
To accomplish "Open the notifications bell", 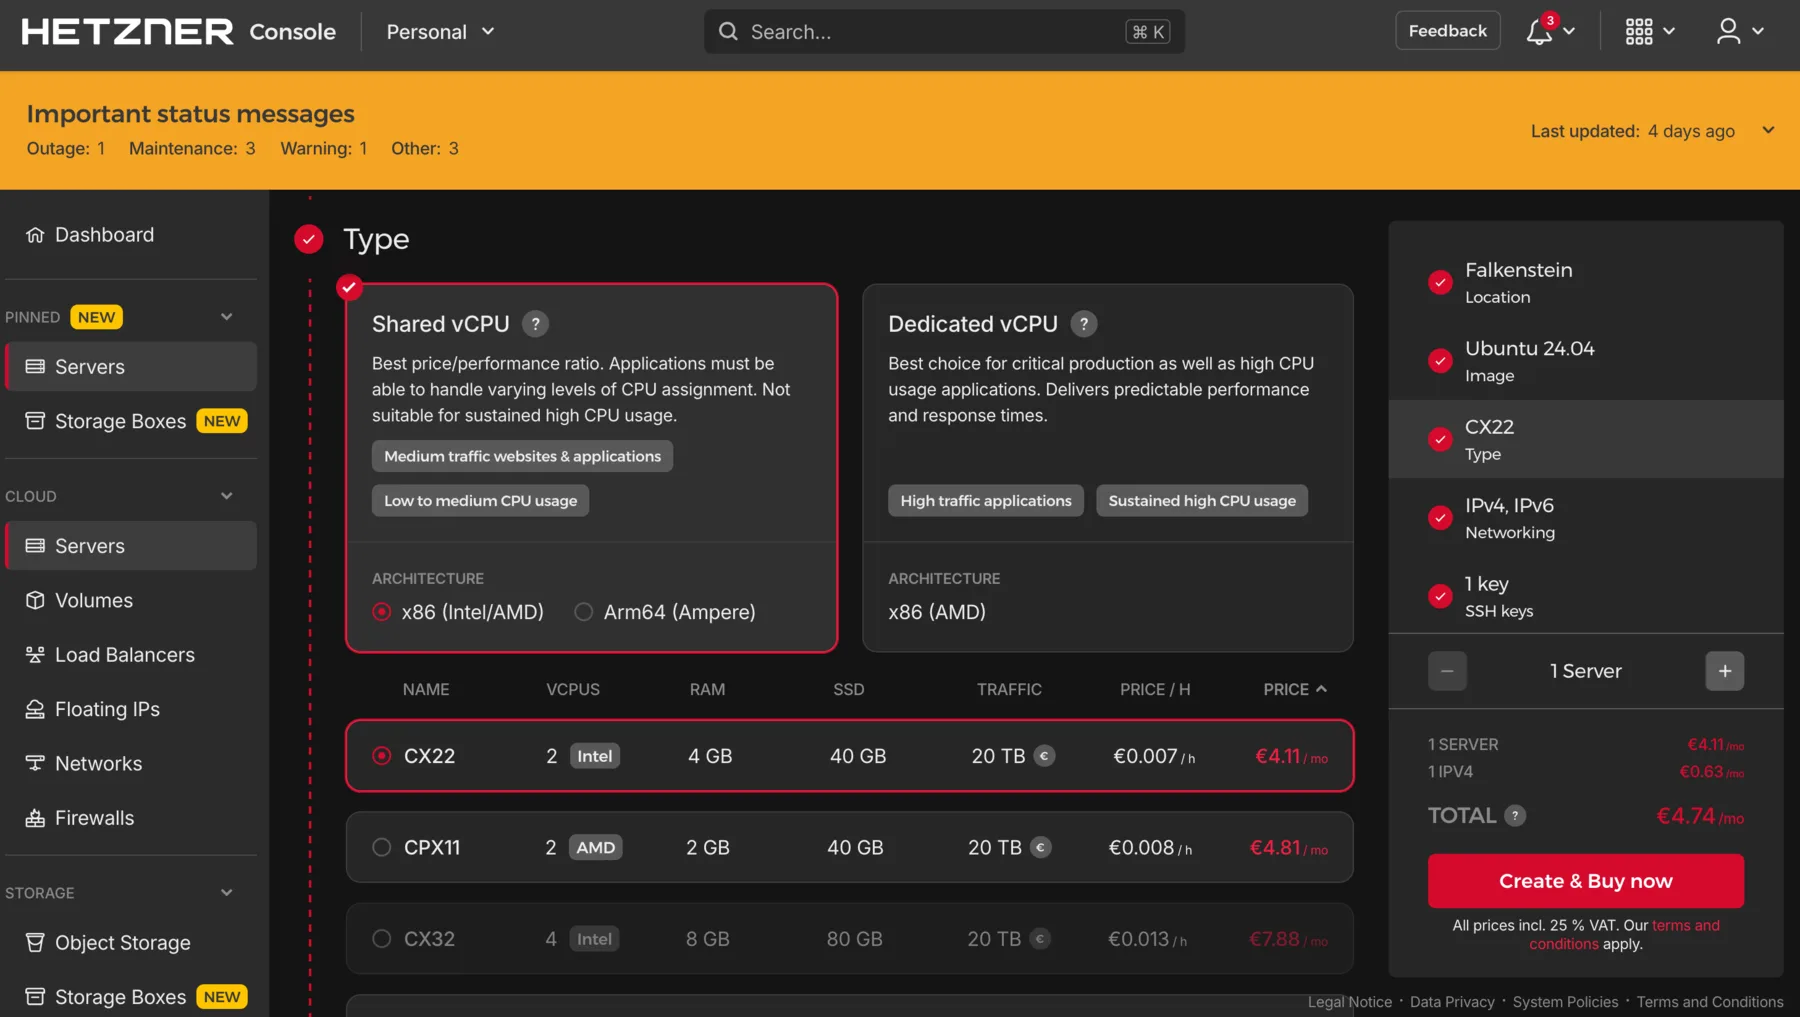I will pos(1540,32).
